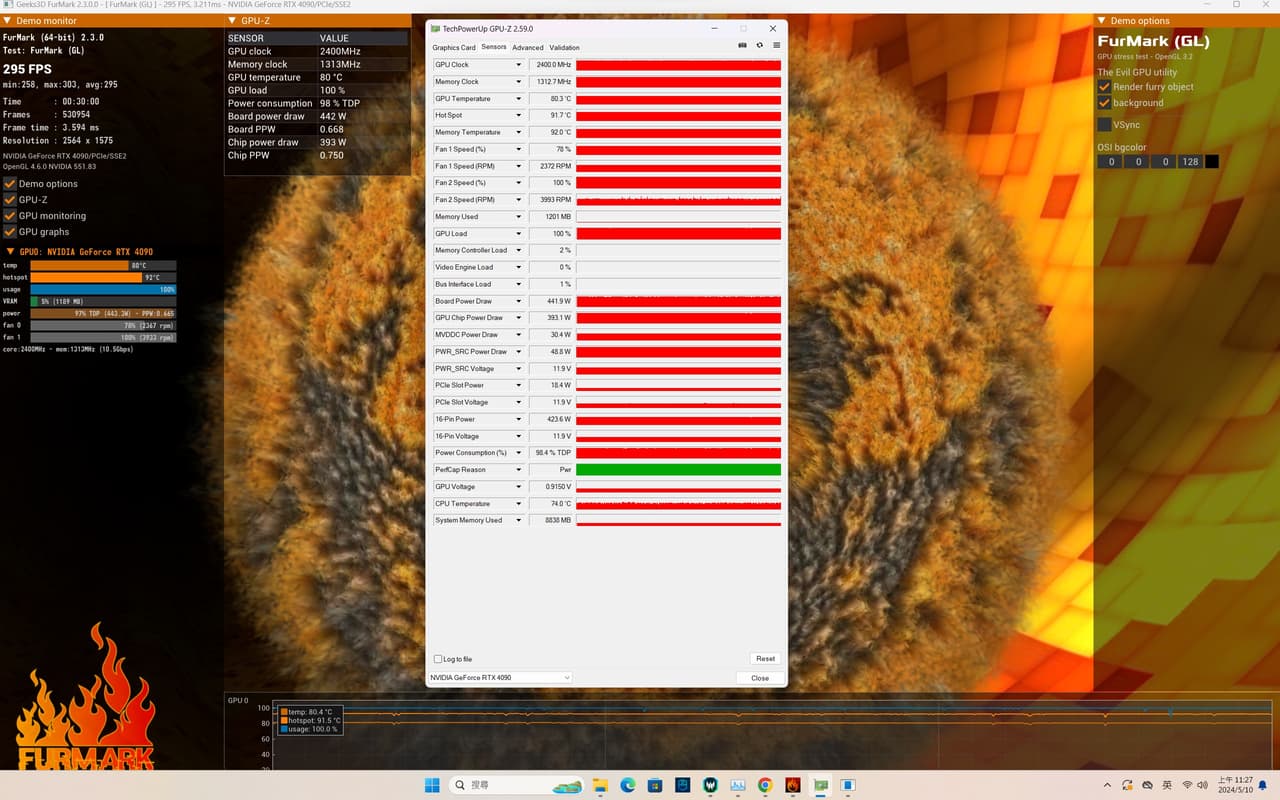Open the Board Power Draw sensor dropdown
This screenshot has width=1280, height=800.
click(x=518, y=301)
